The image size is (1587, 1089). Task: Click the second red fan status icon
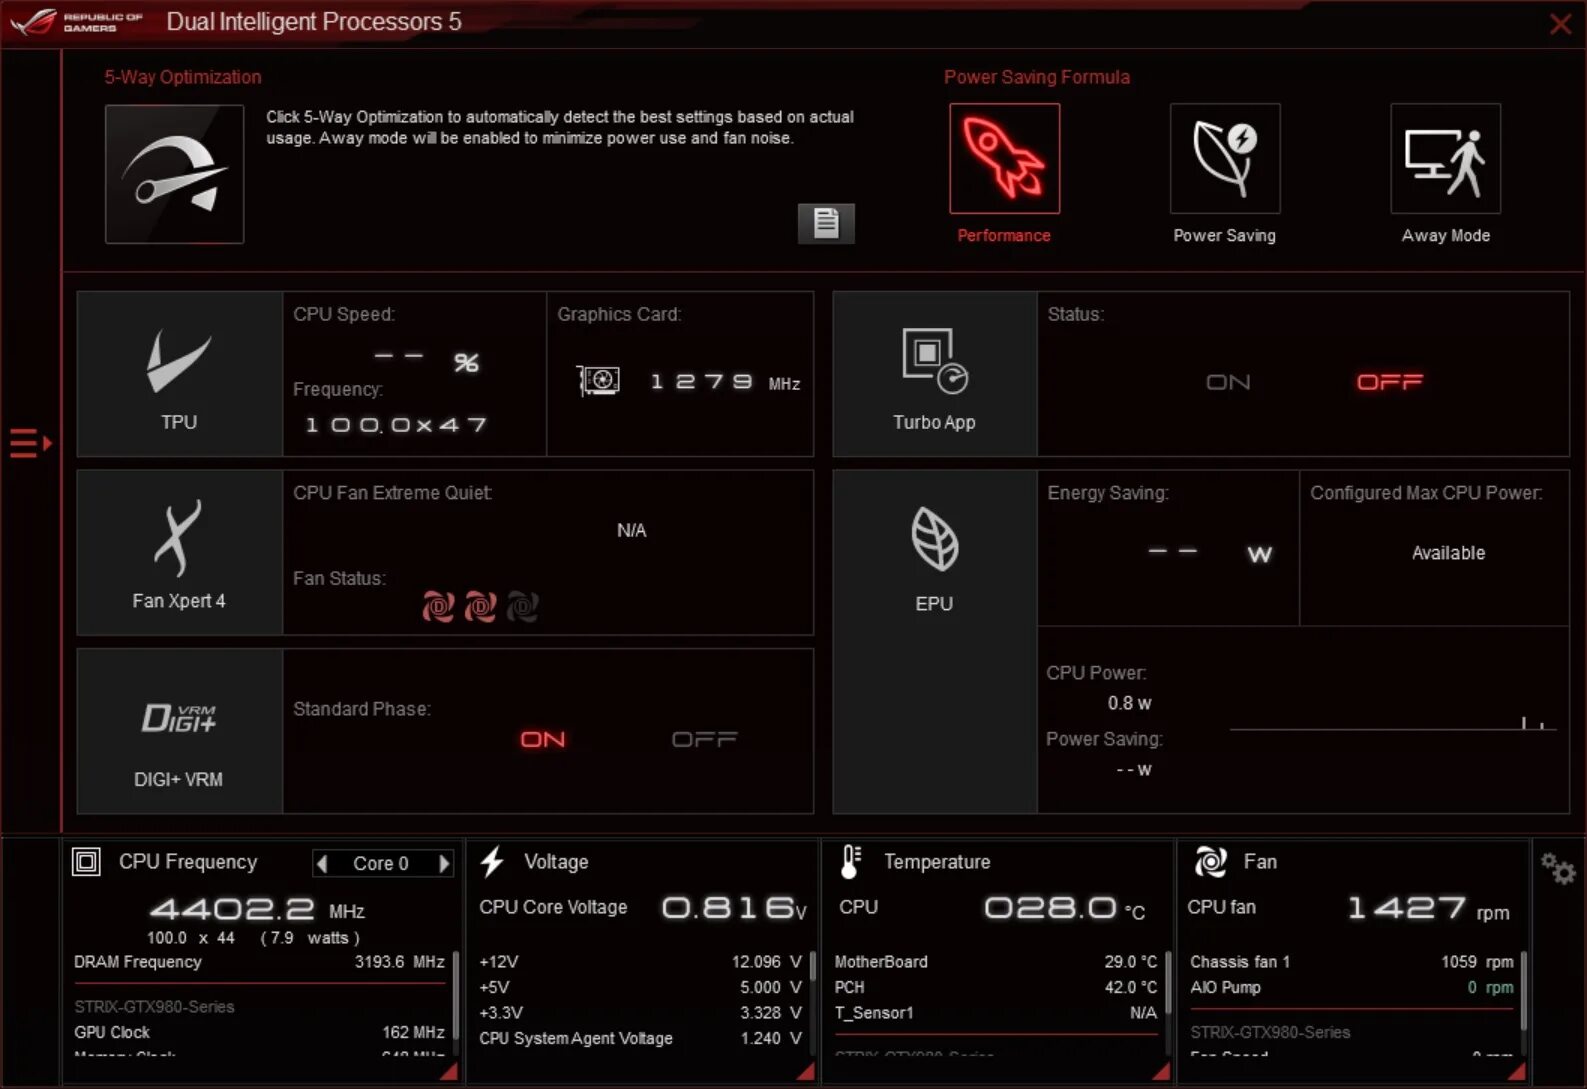pos(480,606)
